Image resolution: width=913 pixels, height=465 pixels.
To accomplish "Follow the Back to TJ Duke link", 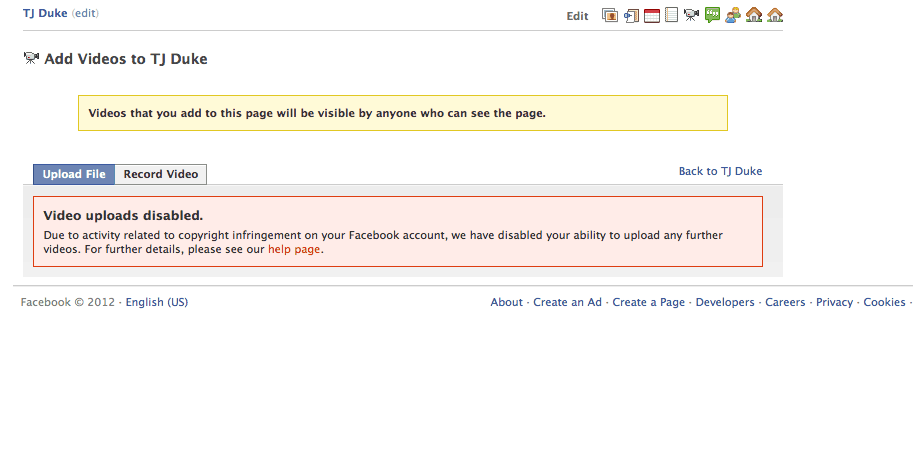I will tap(720, 171).
